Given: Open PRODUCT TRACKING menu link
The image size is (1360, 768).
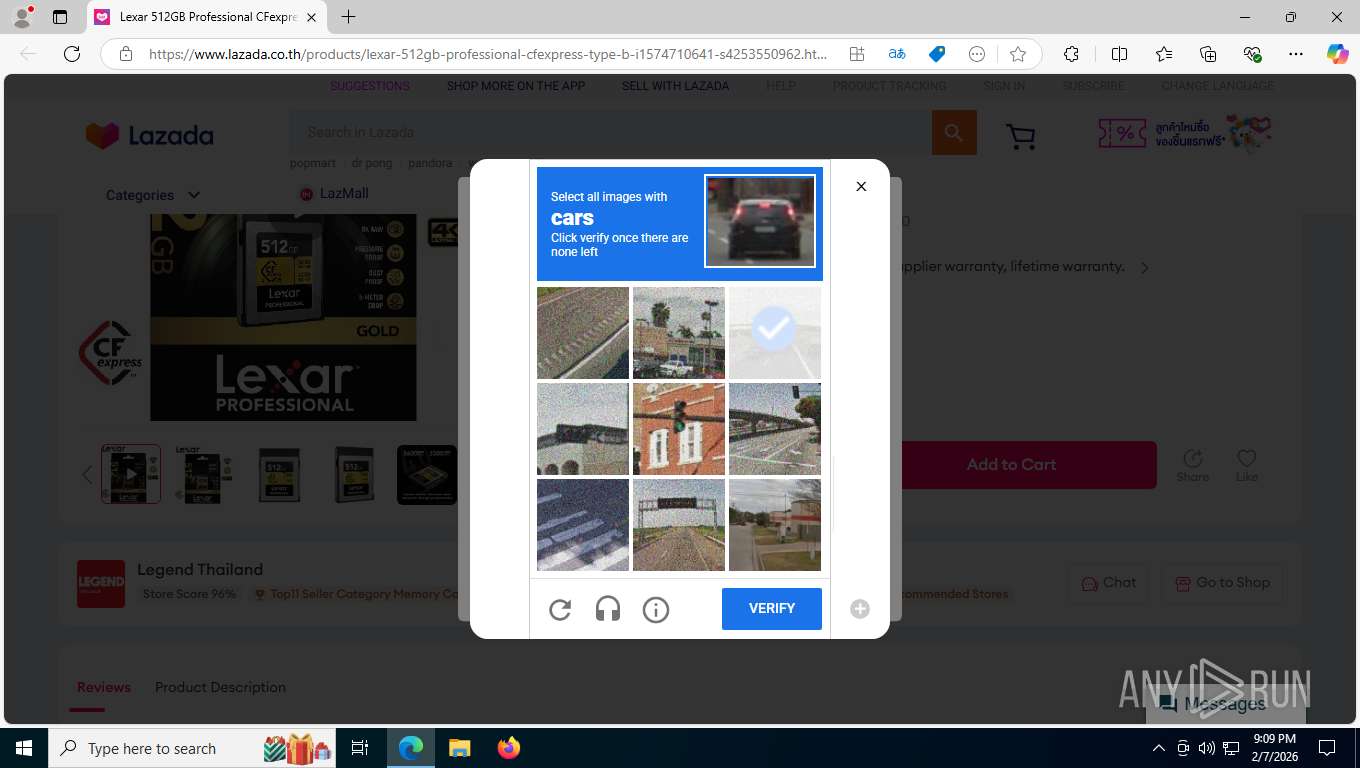Looking at the screenshot, I should tap(889, 86).
